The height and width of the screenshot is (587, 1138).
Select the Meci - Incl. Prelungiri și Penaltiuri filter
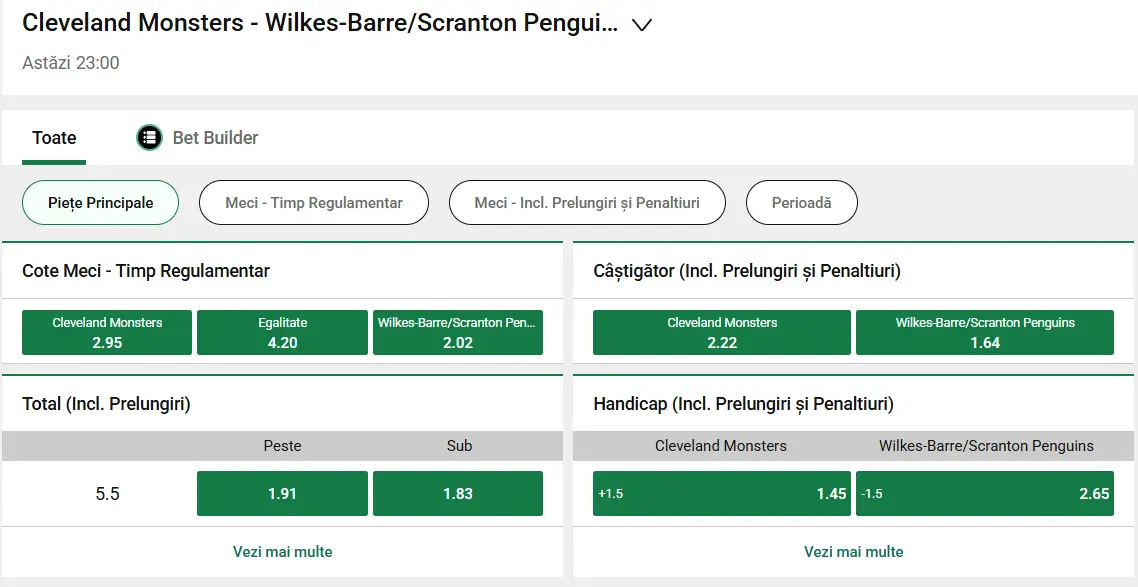[586, 202]
